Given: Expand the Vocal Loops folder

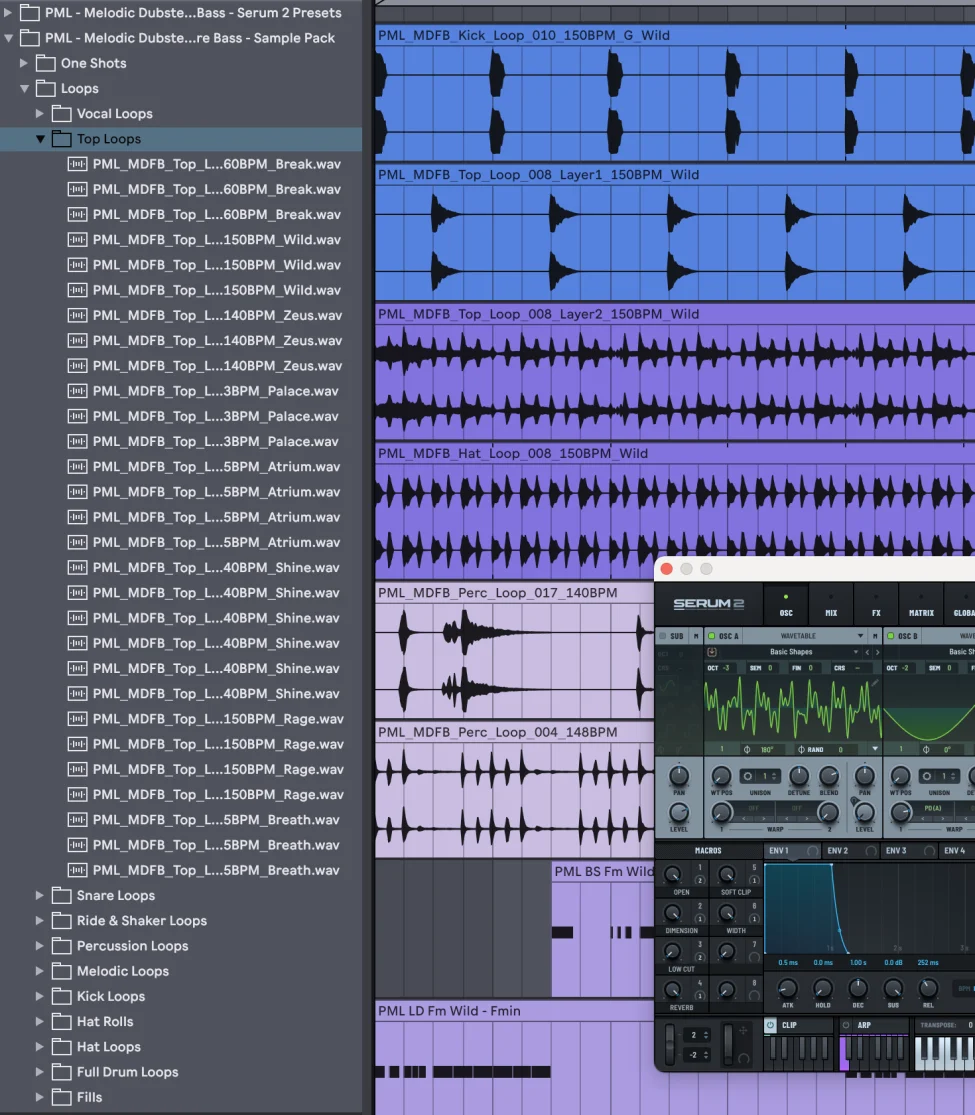Looking at the screenshot, I should [40, 114].
